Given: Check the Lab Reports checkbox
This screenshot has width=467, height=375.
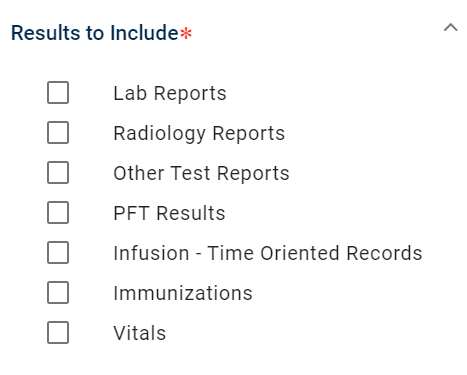Looking at the screenshot, I should coord(58,92).
